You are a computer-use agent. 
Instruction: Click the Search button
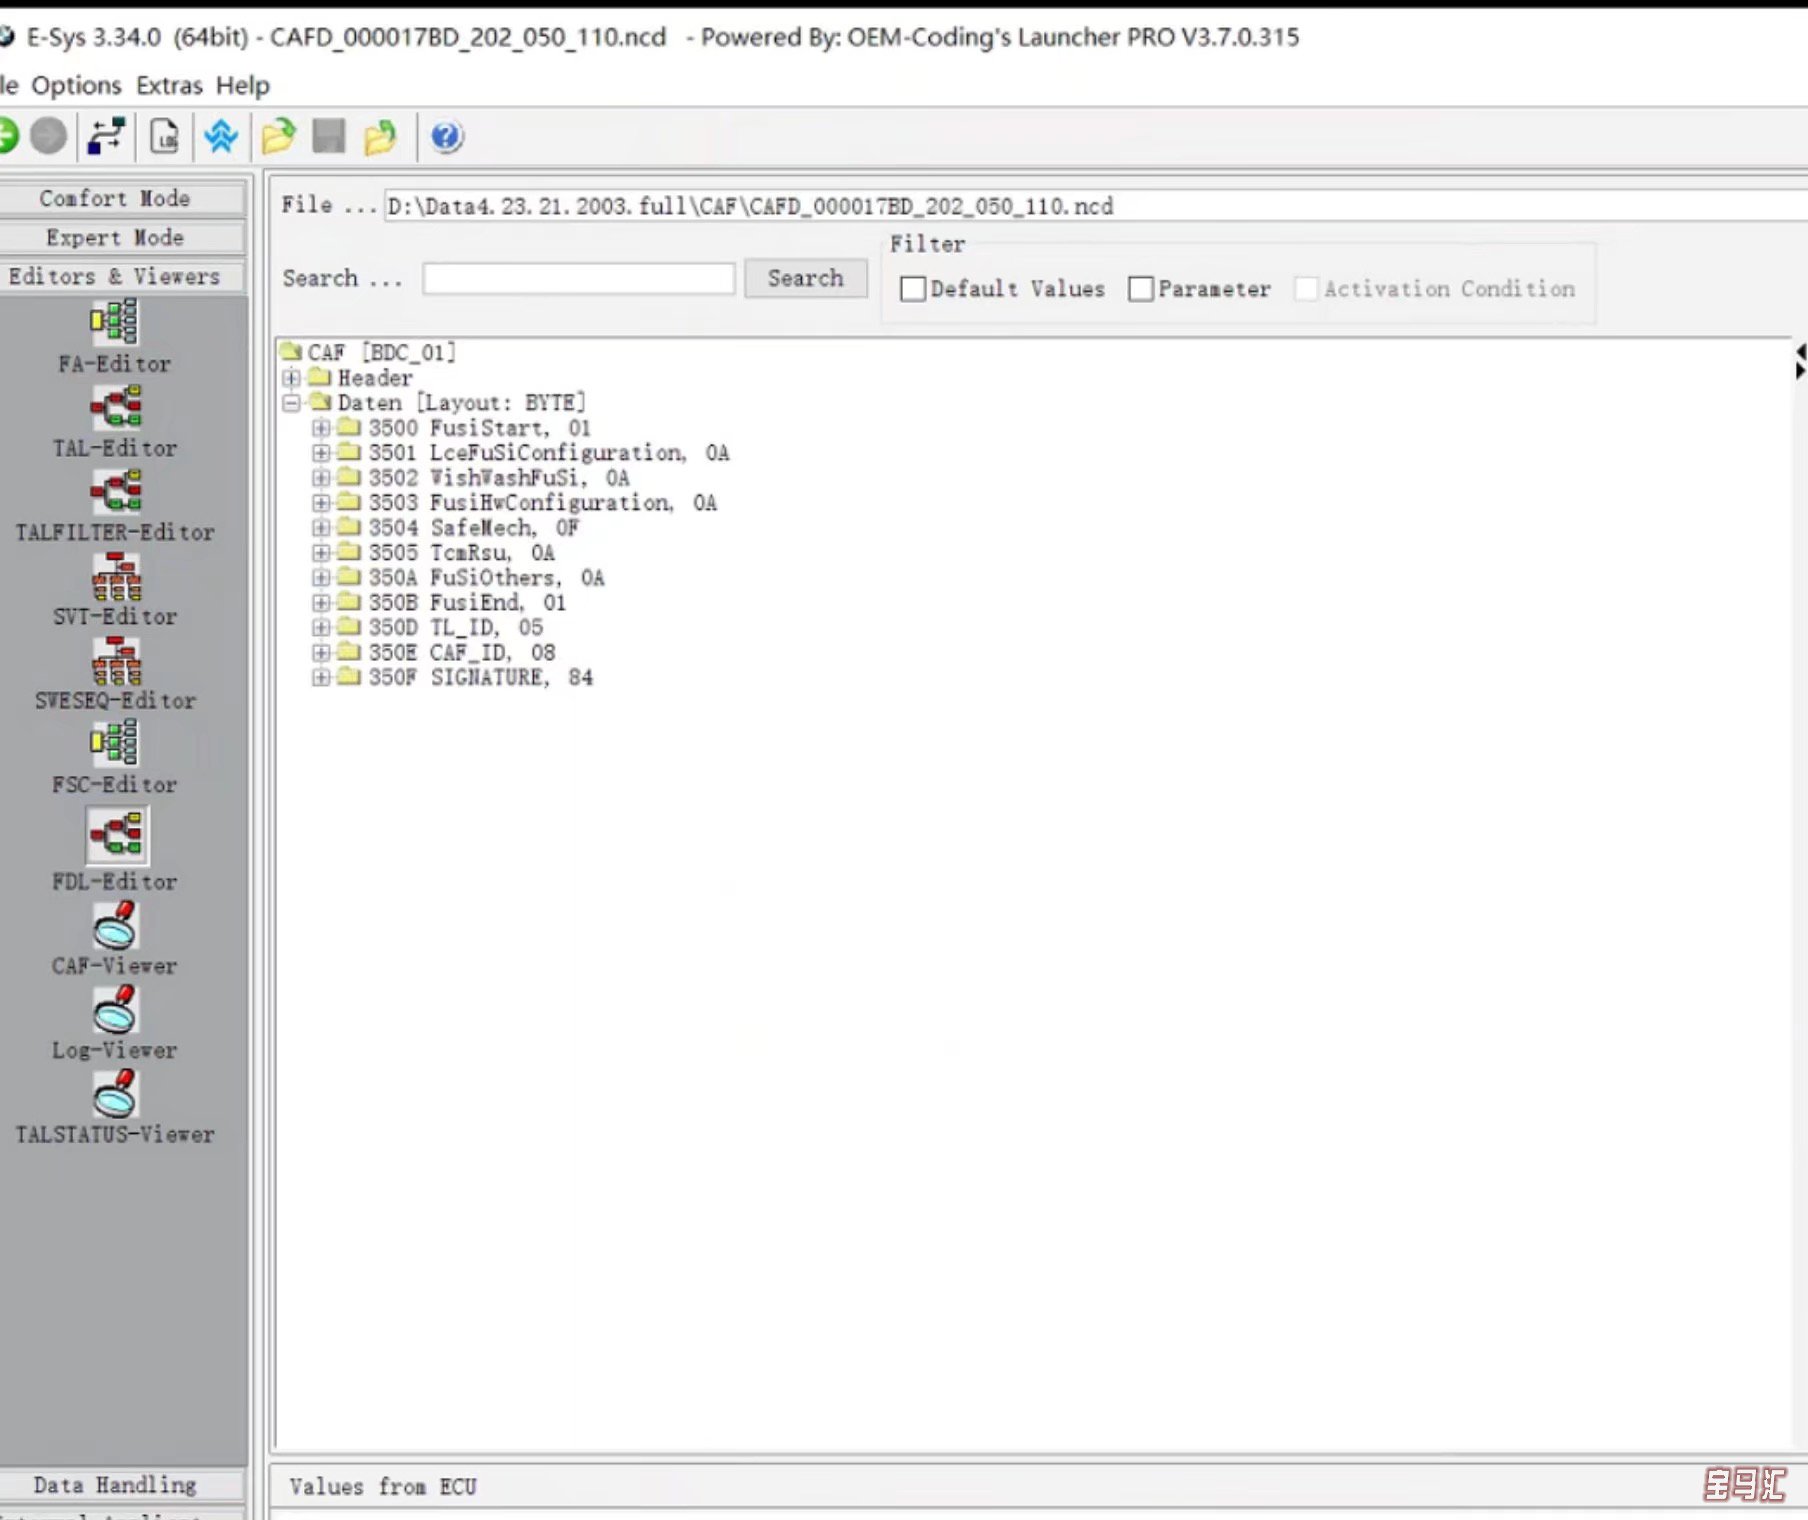pos(805,278)
